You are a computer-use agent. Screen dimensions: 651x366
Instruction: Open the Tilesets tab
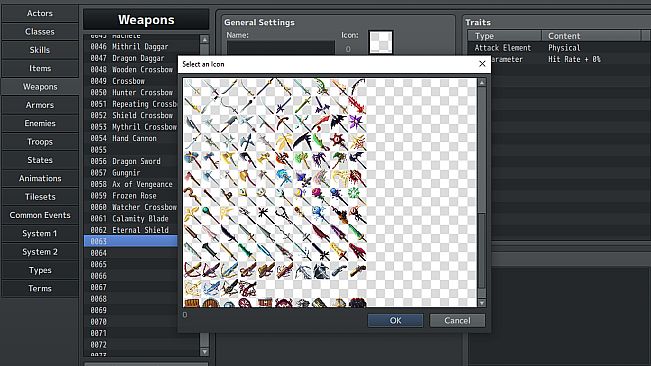point(40,197)
